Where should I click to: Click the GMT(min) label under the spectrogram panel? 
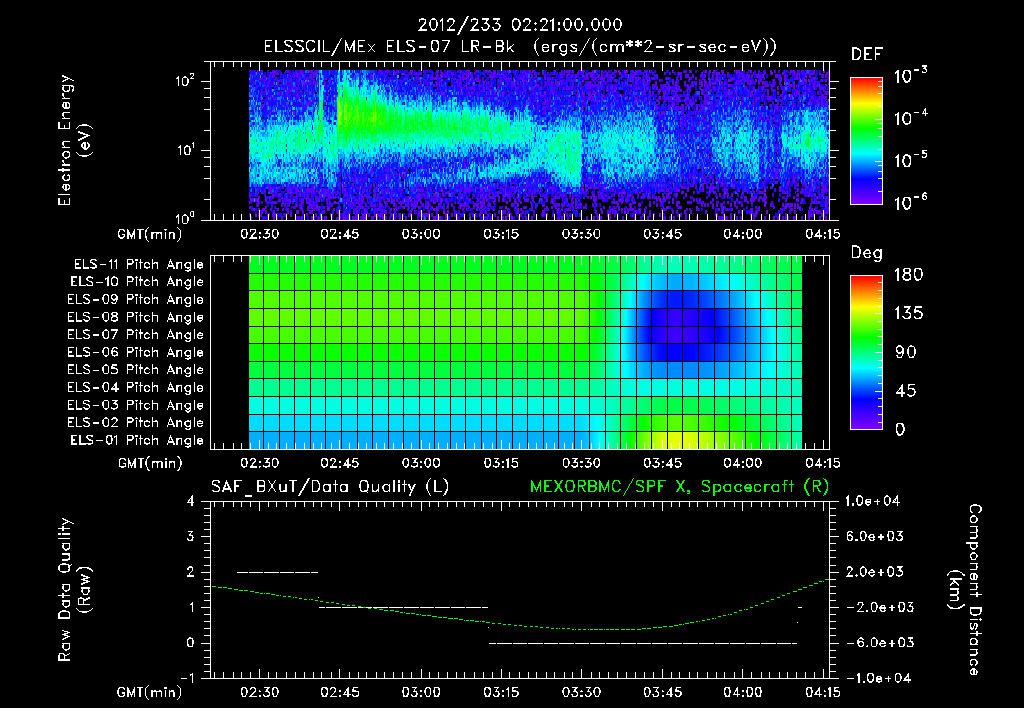[149, 234]
